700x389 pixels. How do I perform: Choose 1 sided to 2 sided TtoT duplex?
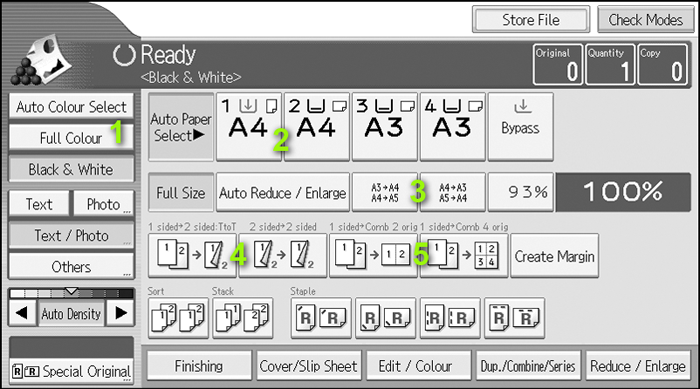[x=192, y=256]
